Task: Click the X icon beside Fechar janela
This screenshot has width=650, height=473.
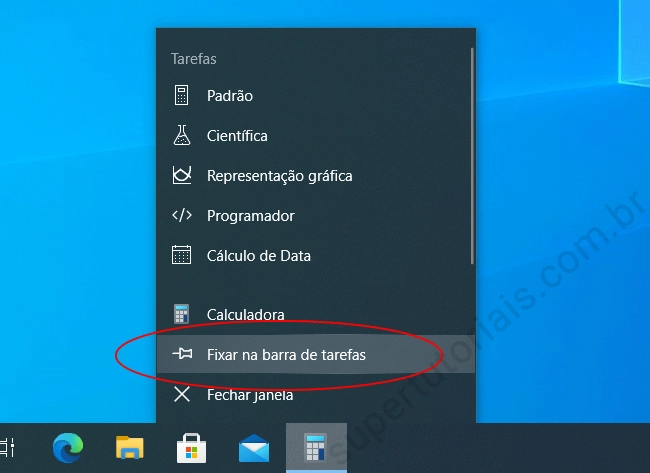Action: 182,394
